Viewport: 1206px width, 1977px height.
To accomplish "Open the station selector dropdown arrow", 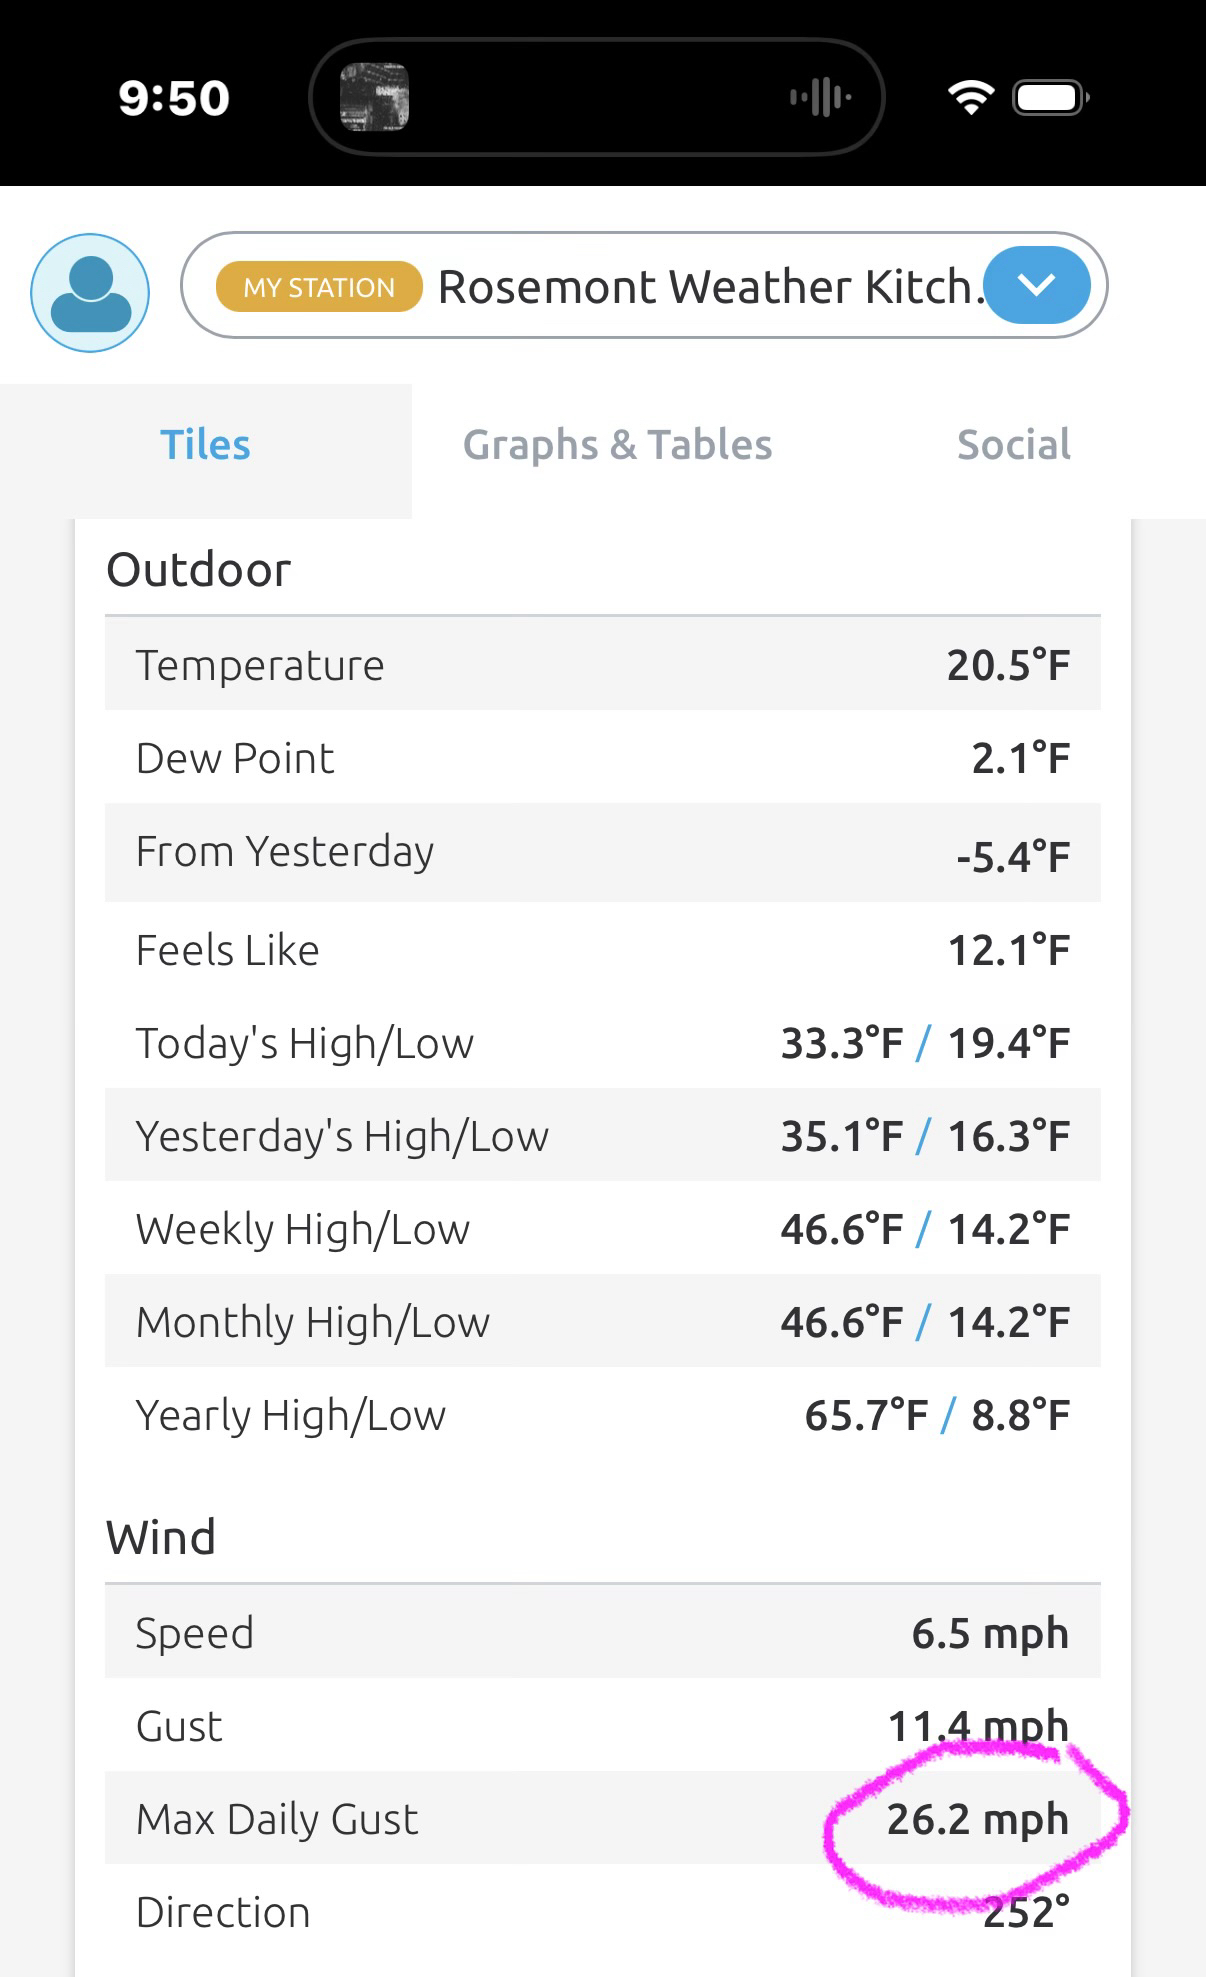I will [x=1036, y=286].
